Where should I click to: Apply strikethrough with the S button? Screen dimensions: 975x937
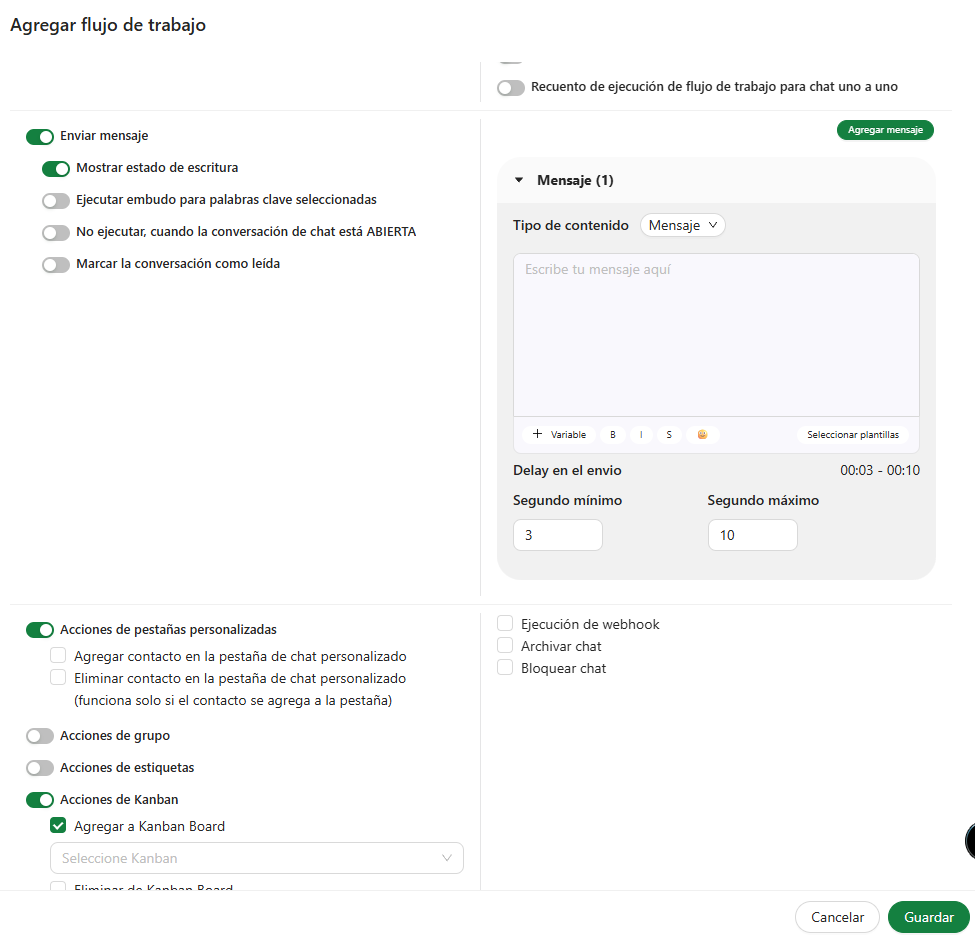click(x=669, y=435)
